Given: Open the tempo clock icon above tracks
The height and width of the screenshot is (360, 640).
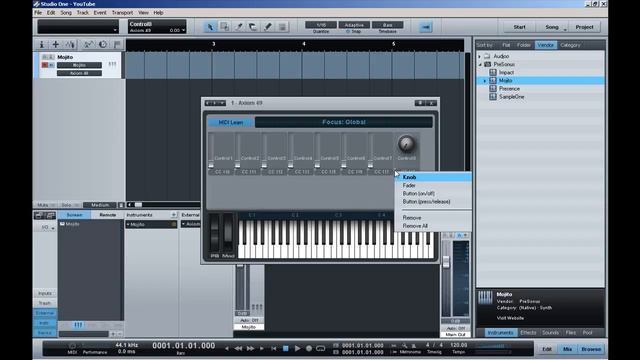Looking at the screenshot, I should point(103,44).
